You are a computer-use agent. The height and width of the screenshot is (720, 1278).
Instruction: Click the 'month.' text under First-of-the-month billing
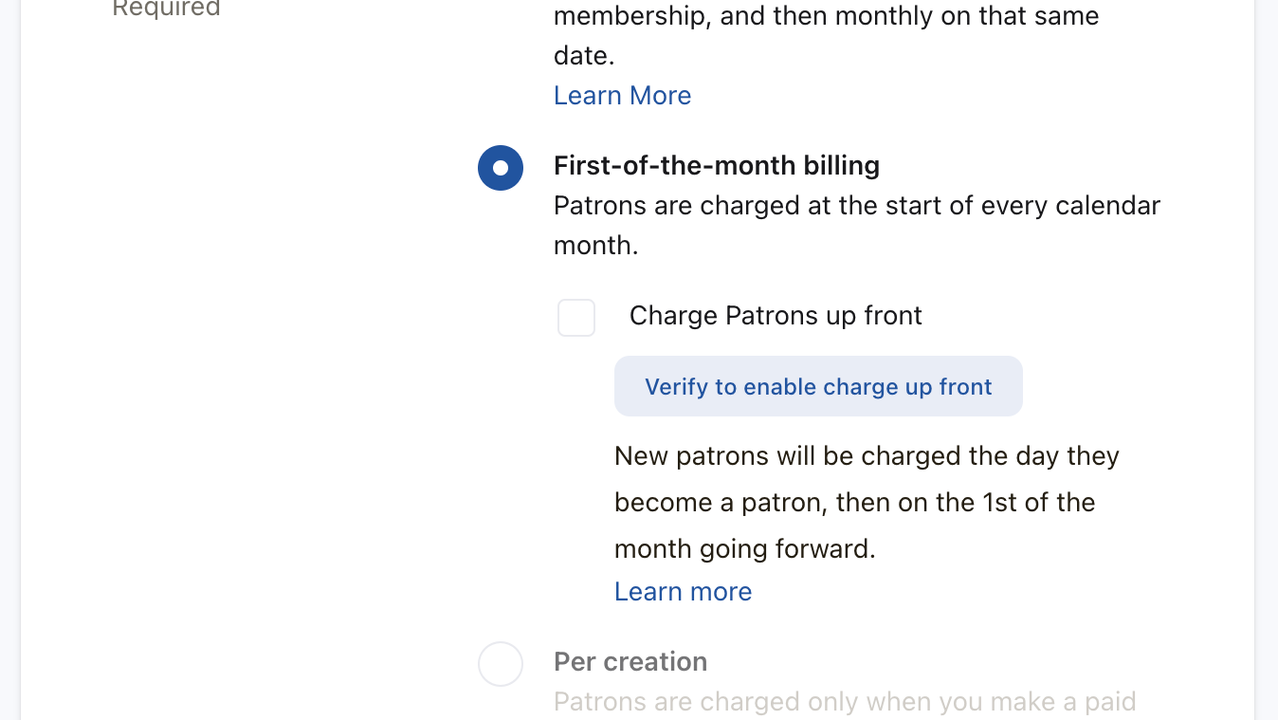tap(595, 246)
